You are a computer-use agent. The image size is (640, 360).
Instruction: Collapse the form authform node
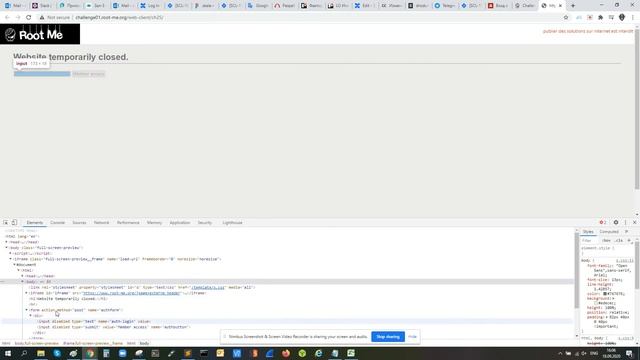(x=27, y=310)
